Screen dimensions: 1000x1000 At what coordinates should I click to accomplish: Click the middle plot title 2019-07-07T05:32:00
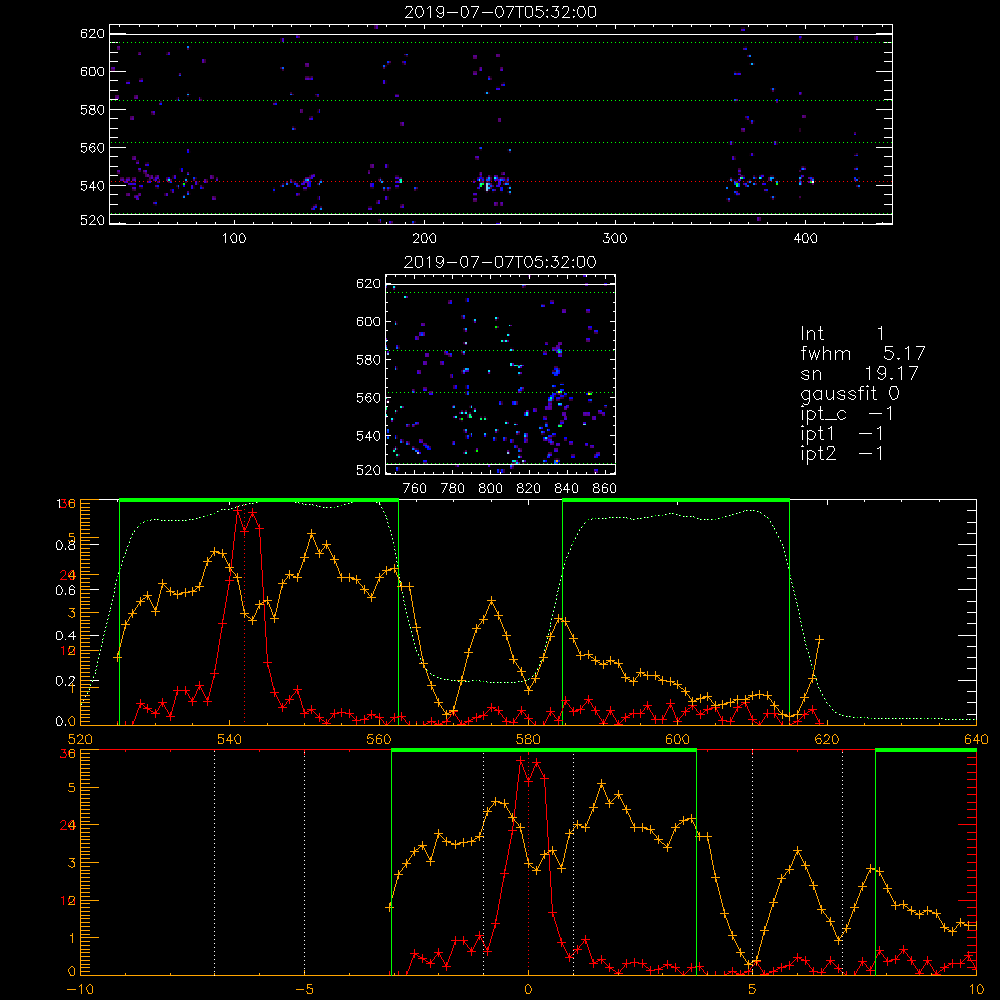tap(500, 262)
